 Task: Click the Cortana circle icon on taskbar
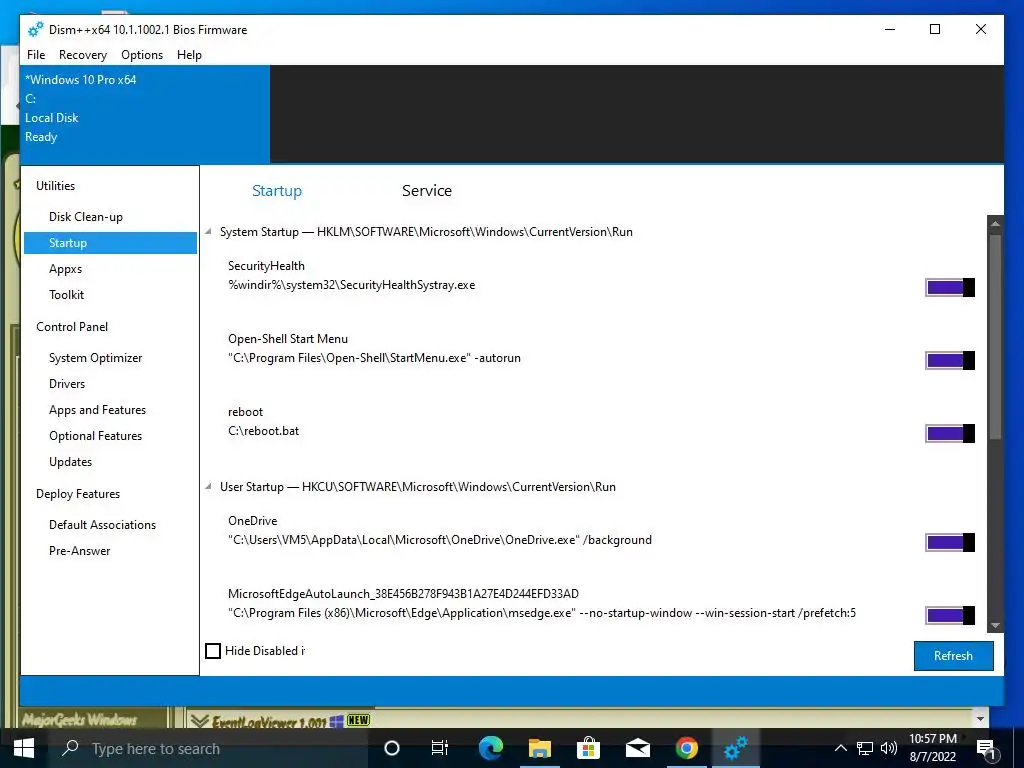point(391,748)
